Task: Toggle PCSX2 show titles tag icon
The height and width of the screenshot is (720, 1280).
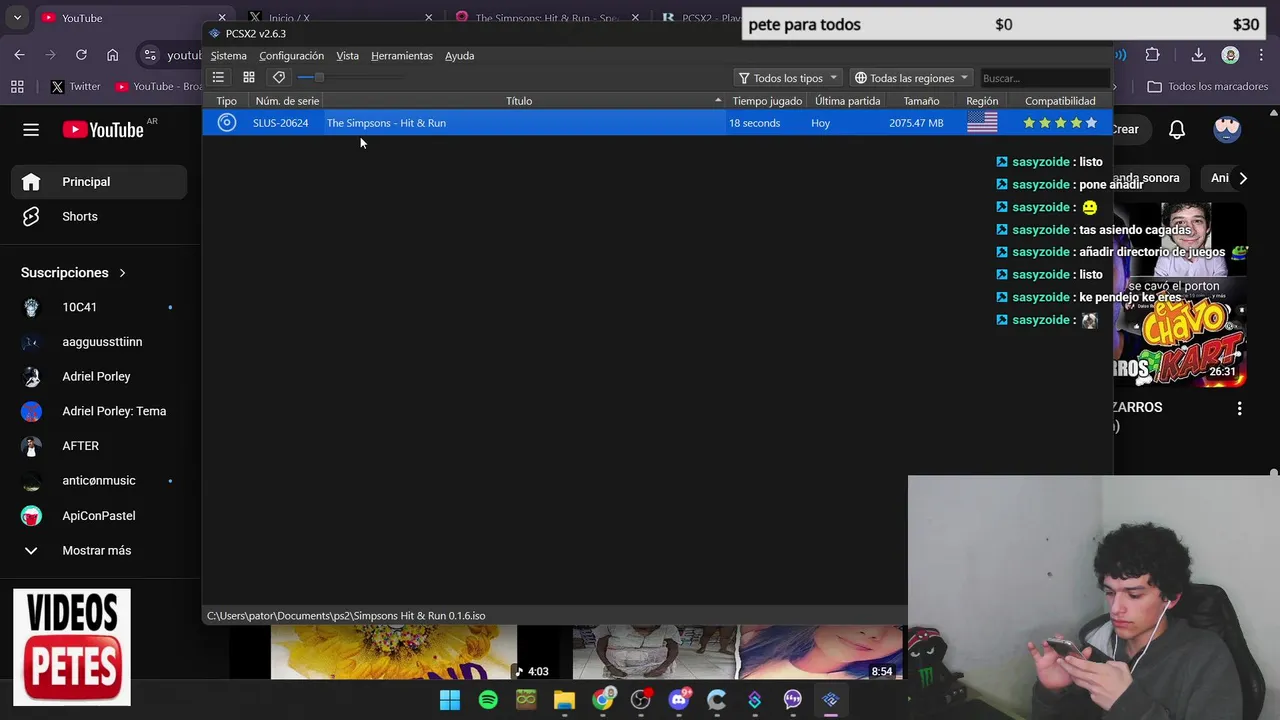Action: click(279, 77)
